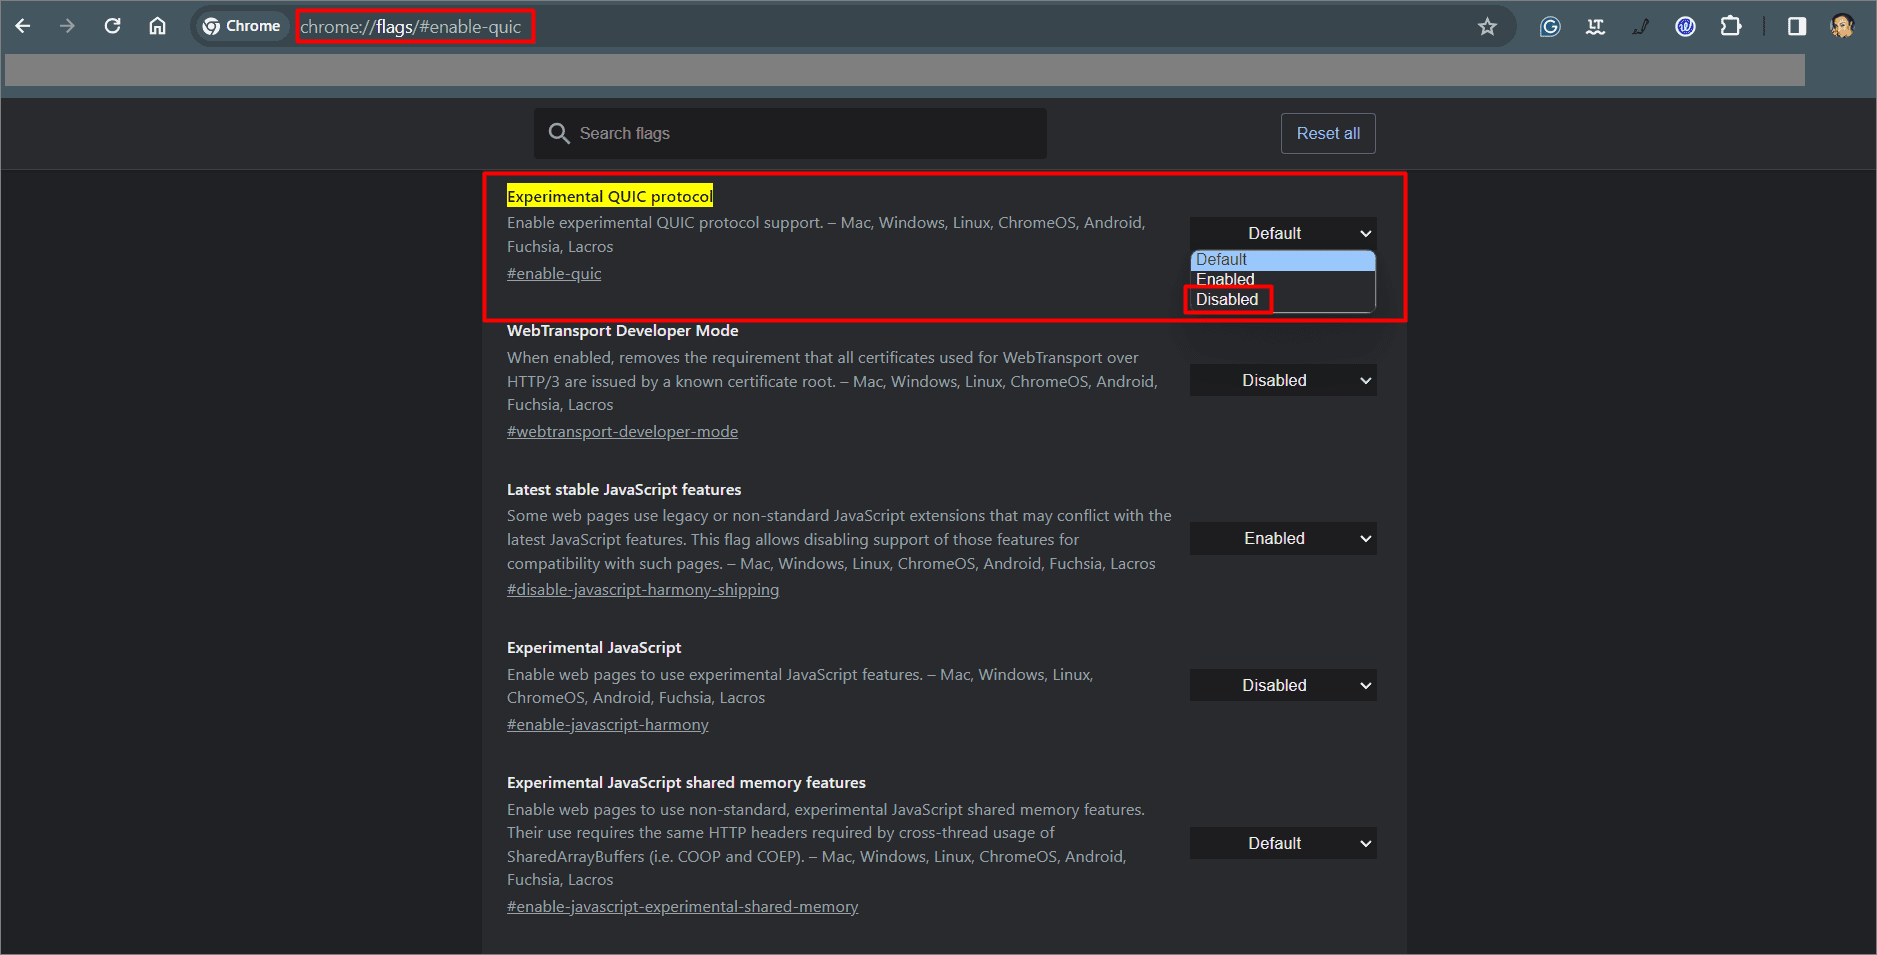The image size is (1877, 955).
Task: Click the Search flags input box
Action: pyautogui.click(x=790, y=133)
